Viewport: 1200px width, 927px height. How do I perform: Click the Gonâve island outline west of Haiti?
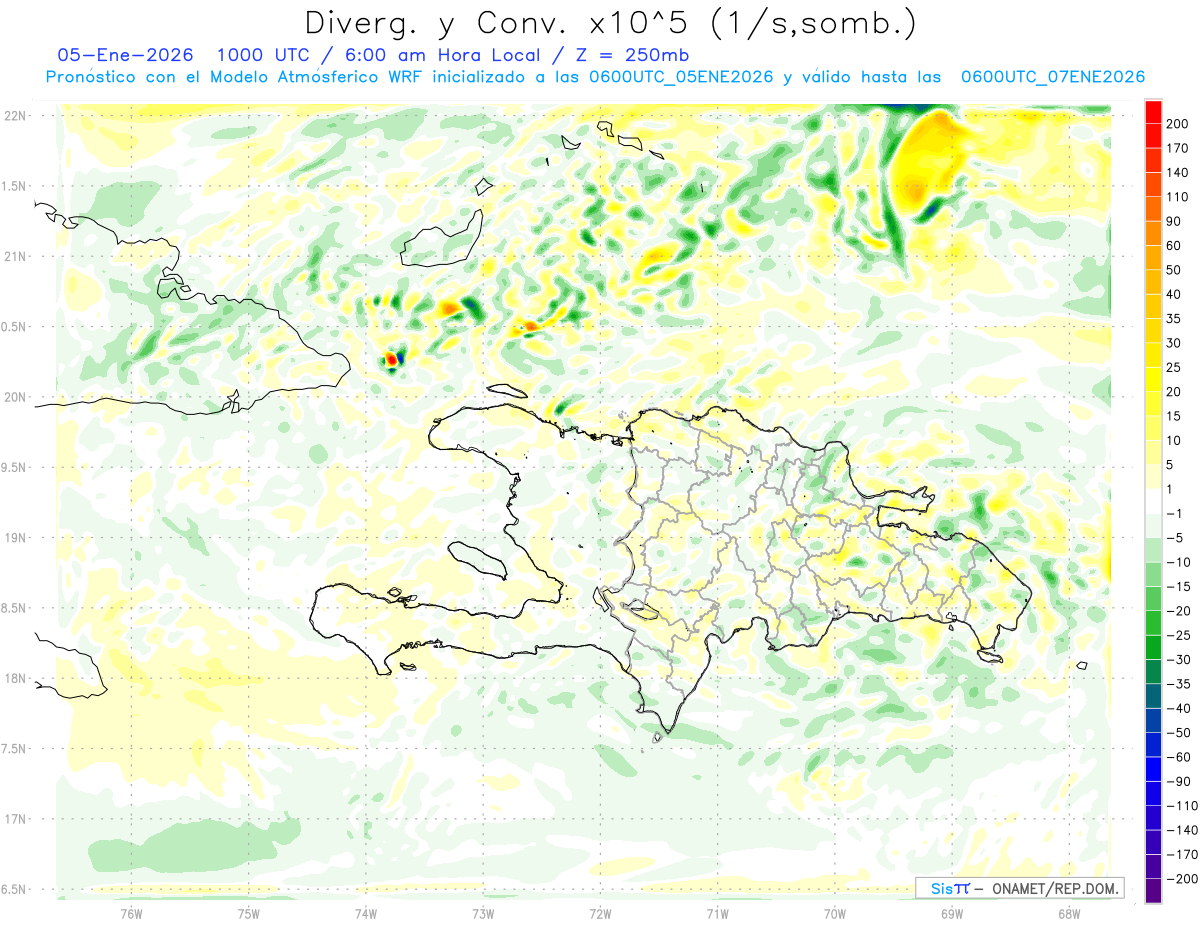pyautogui.click(x=478, y=560)
